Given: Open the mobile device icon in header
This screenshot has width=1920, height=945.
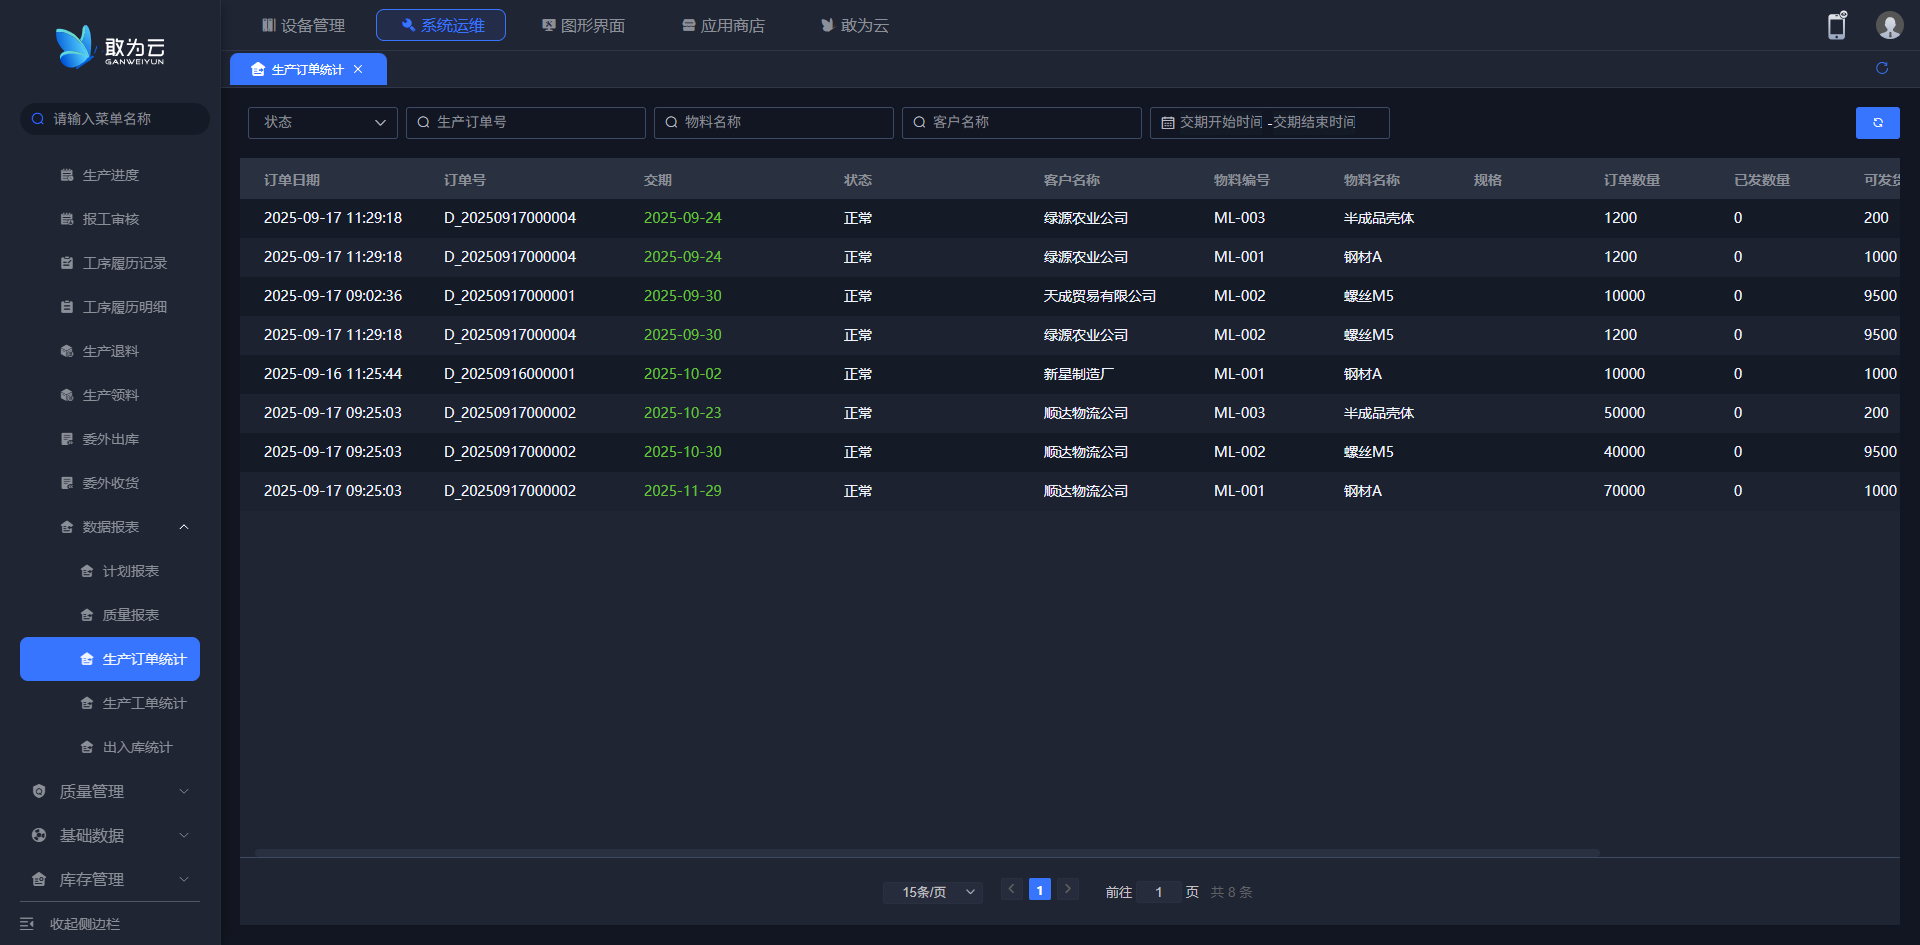Looking at the screenshot, I should point(1837,26).
